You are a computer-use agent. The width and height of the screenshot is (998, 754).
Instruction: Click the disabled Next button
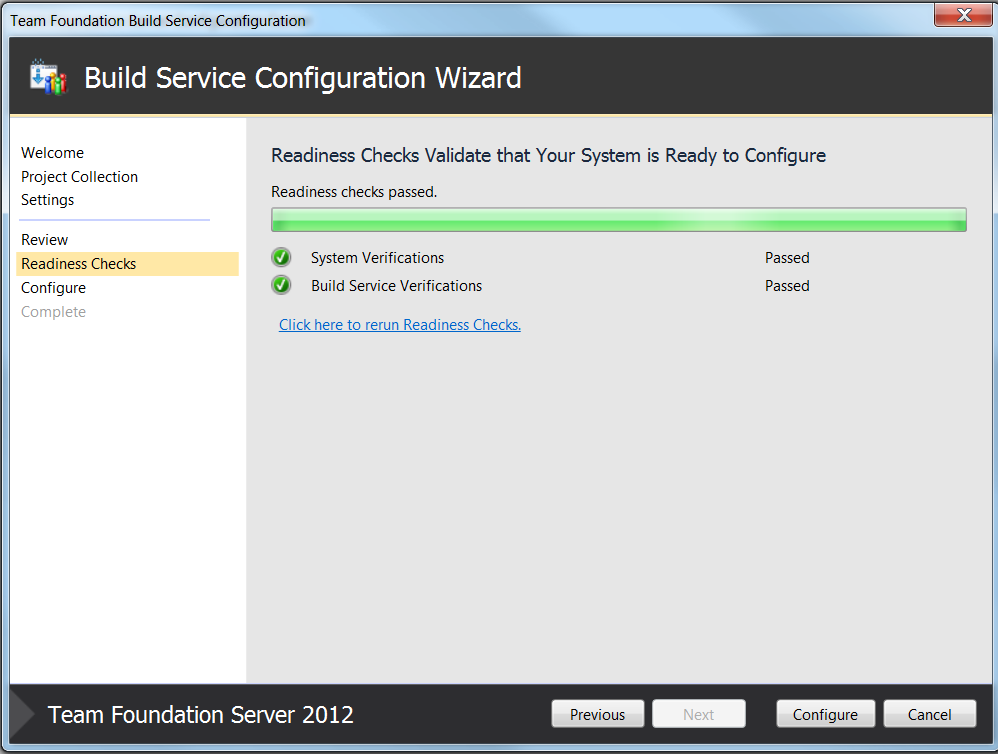(699, 714)
